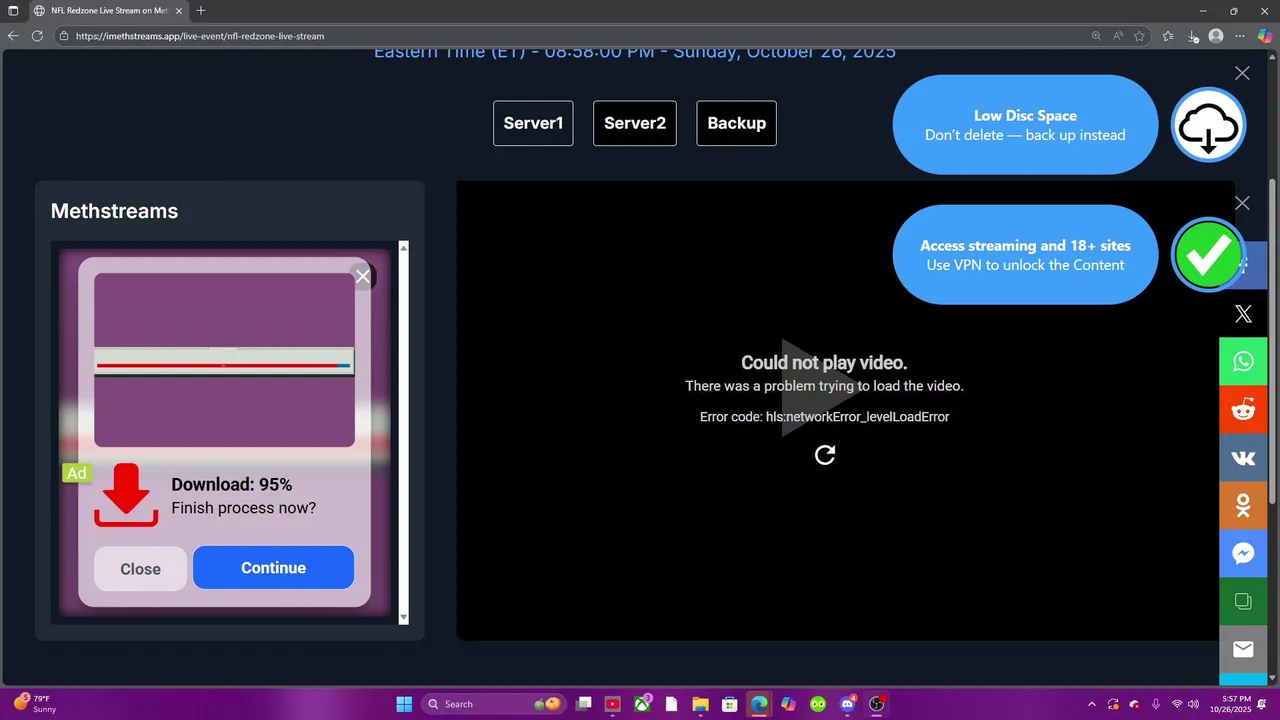Click the taskbar Search box
1280x720 pixels.
494,704
